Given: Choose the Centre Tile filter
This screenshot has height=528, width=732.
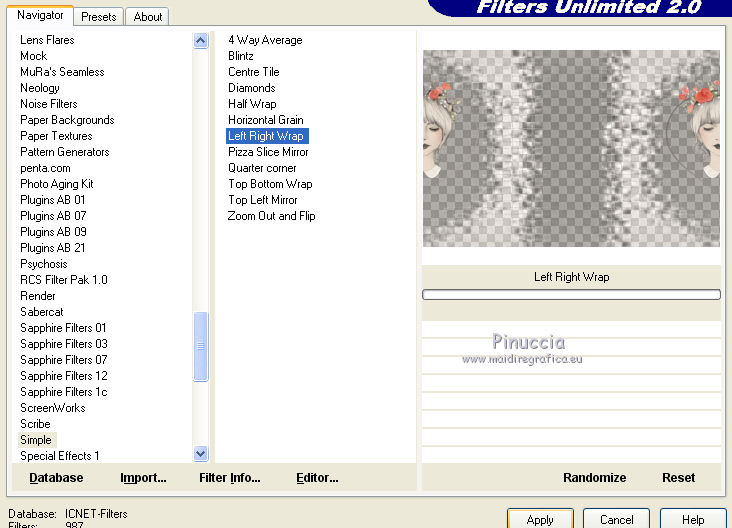Looking at the screenshot, I should [253, 72].
